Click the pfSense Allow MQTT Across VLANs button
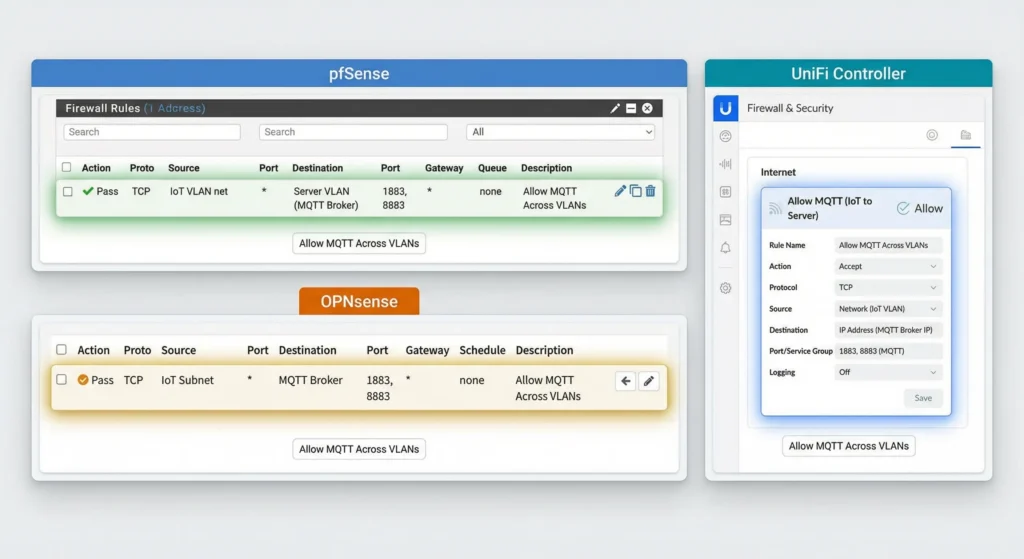 [x=359, y=244]
